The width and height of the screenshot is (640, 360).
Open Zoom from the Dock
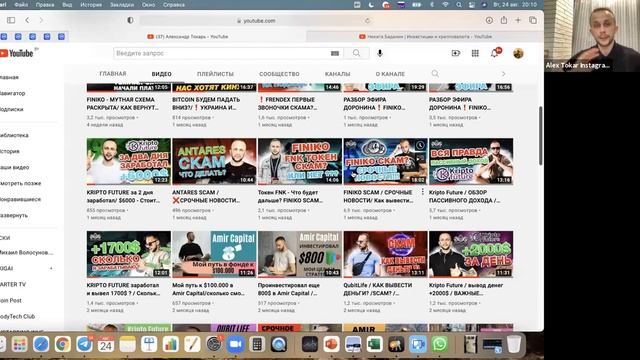tap(235, 344)
